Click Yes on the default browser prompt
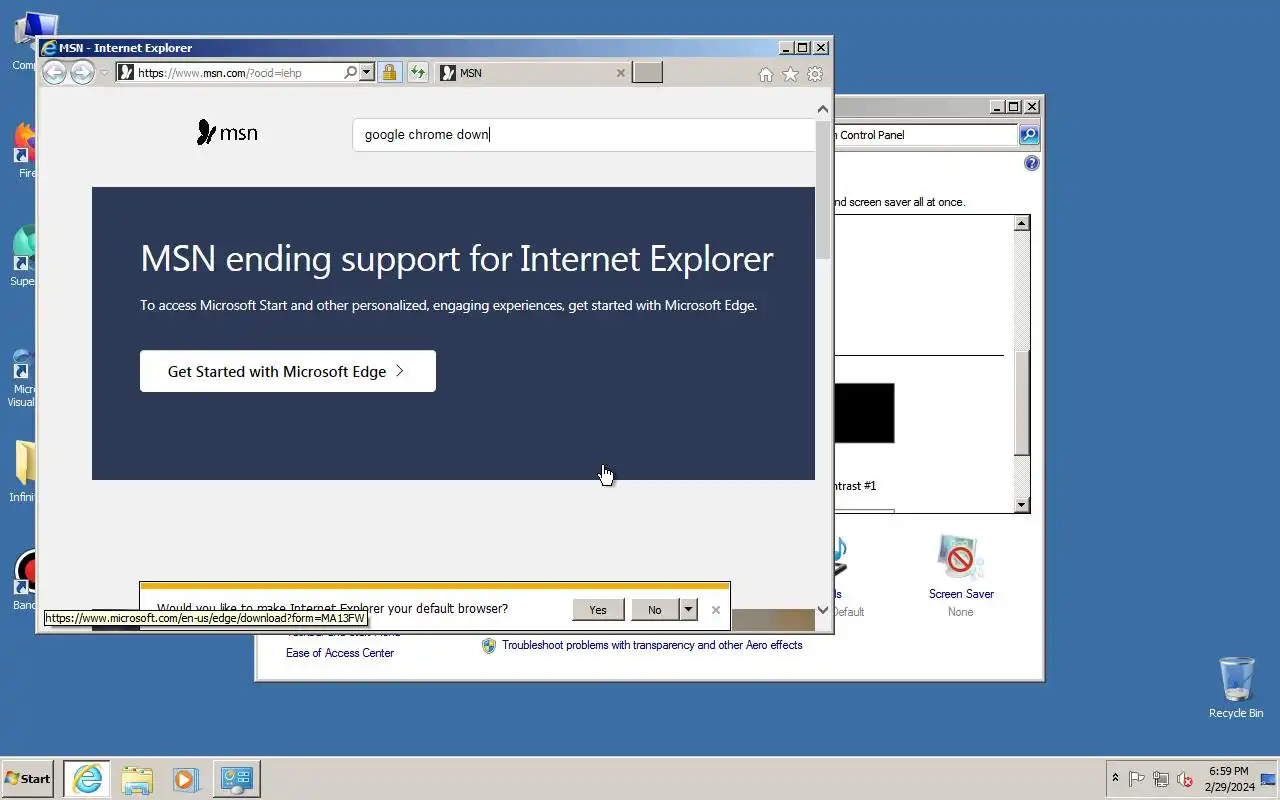 coord(598,609)
